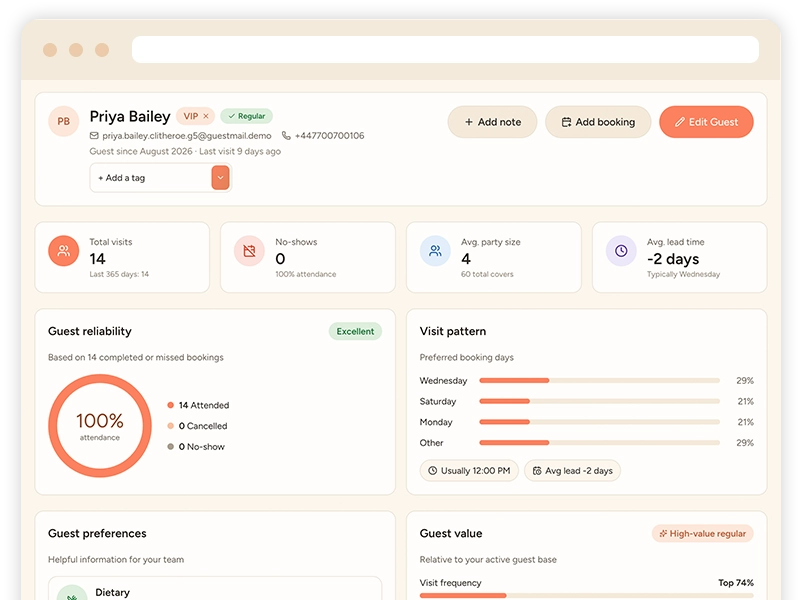Click the No-shows value 0

[280, 259]
